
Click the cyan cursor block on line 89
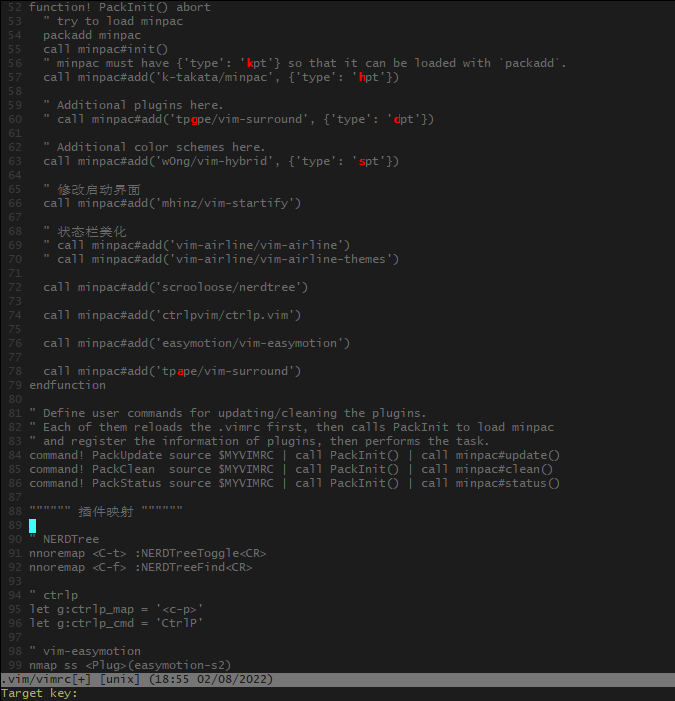pyautogui.click(x=33, y=526)
